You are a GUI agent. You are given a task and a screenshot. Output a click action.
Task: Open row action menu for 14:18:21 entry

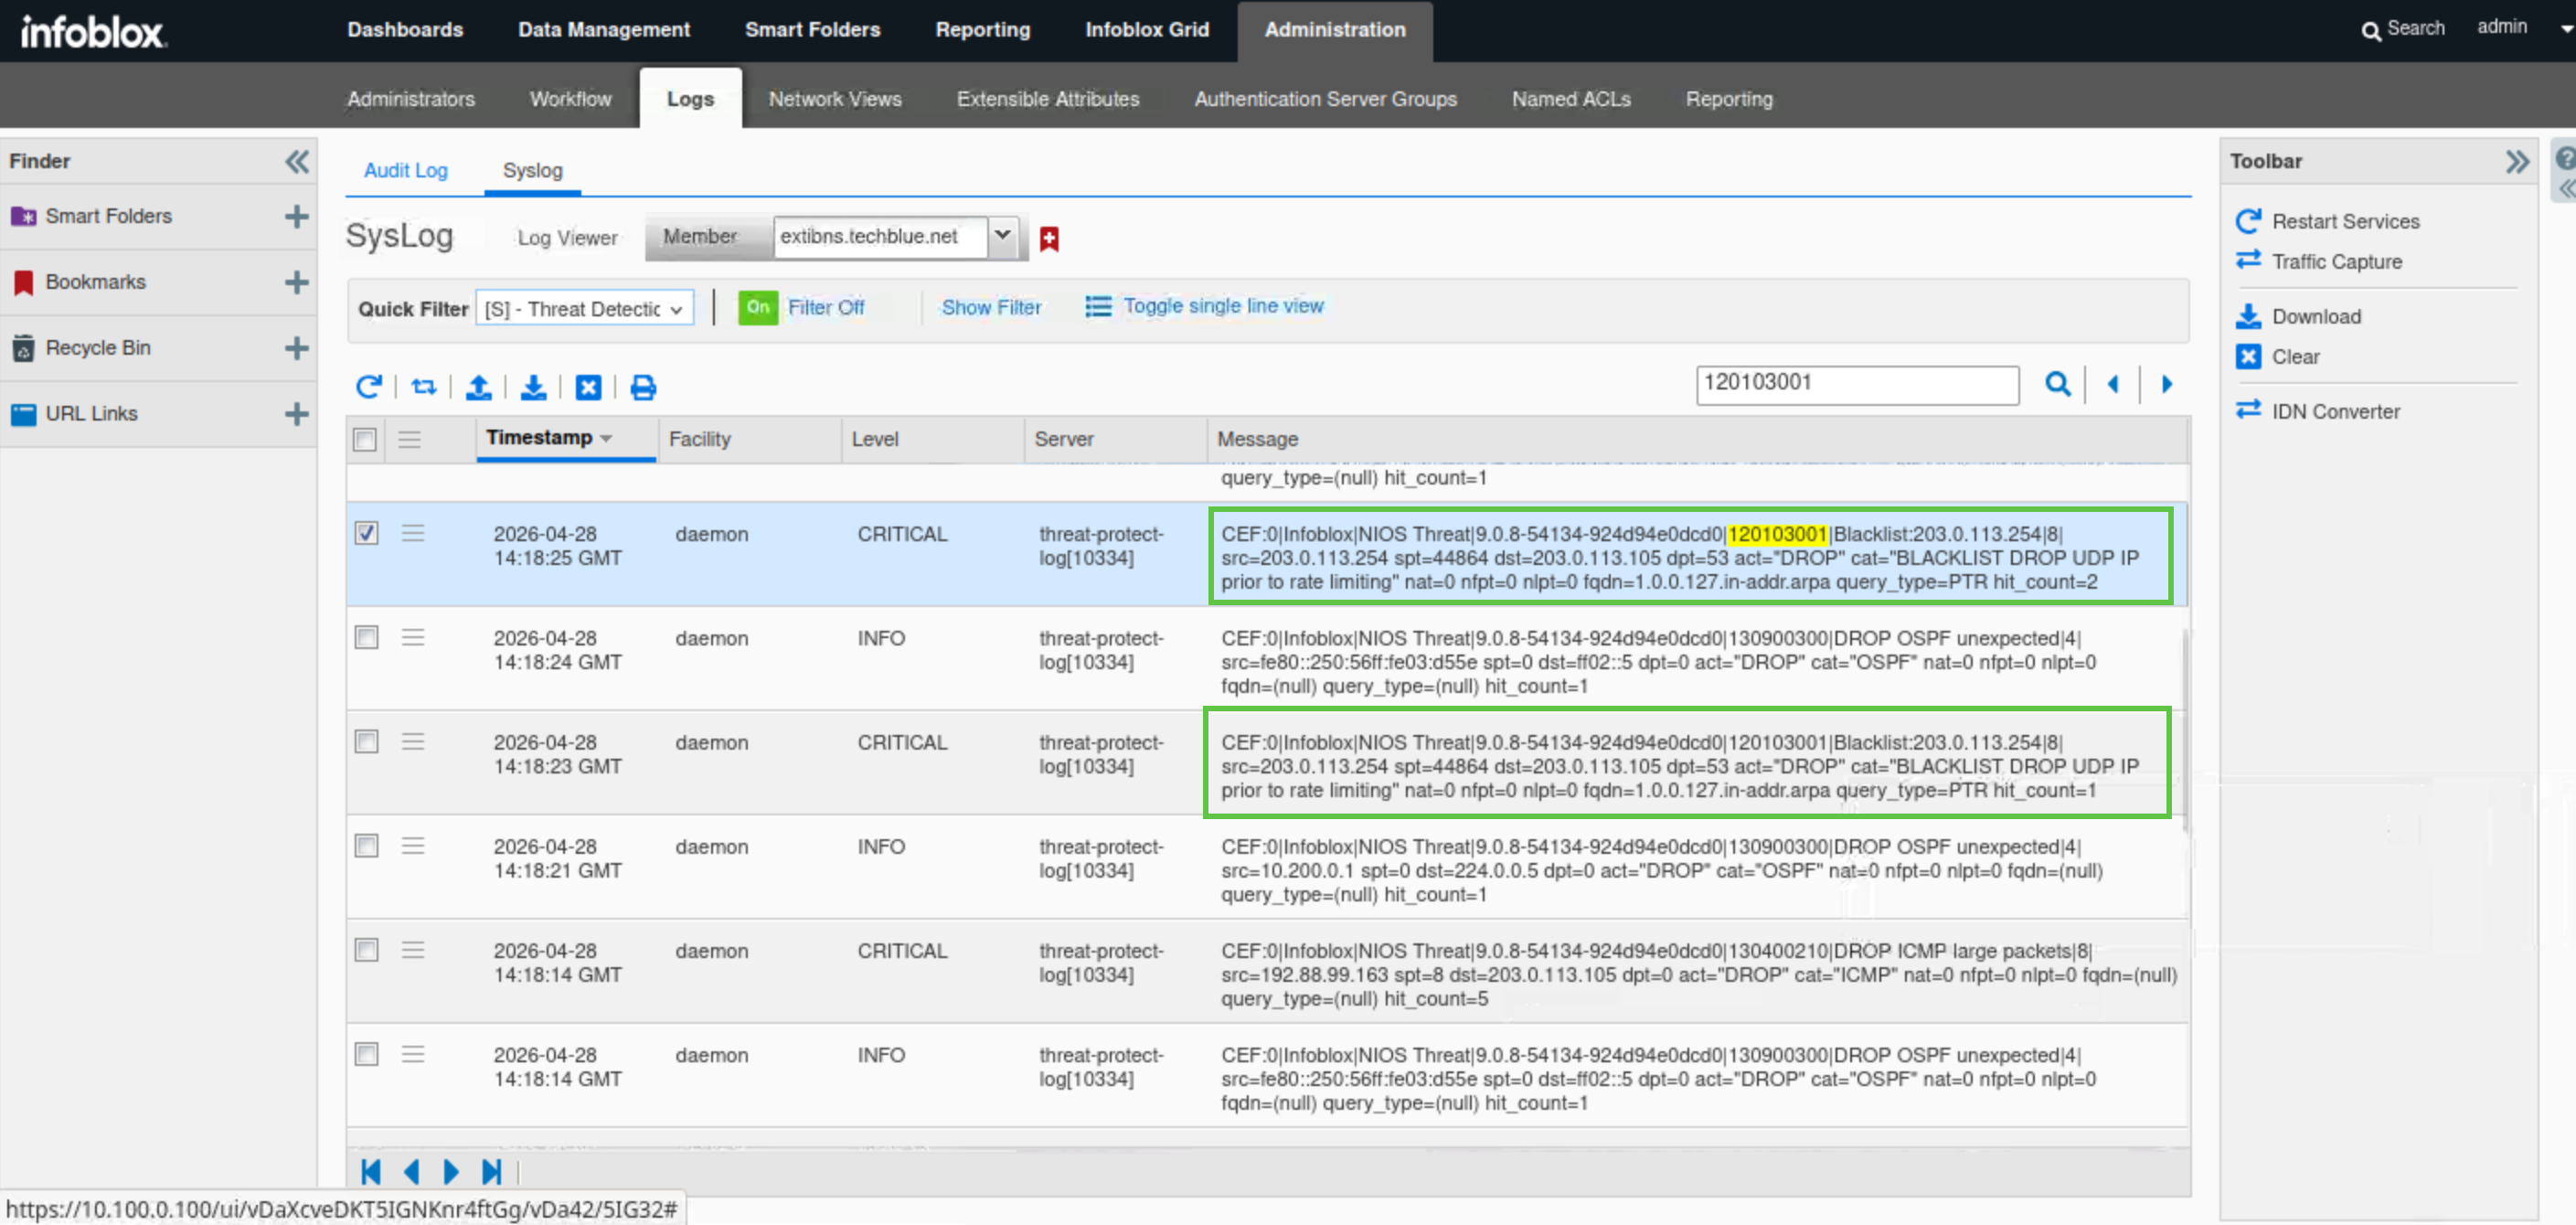point(413,845)
